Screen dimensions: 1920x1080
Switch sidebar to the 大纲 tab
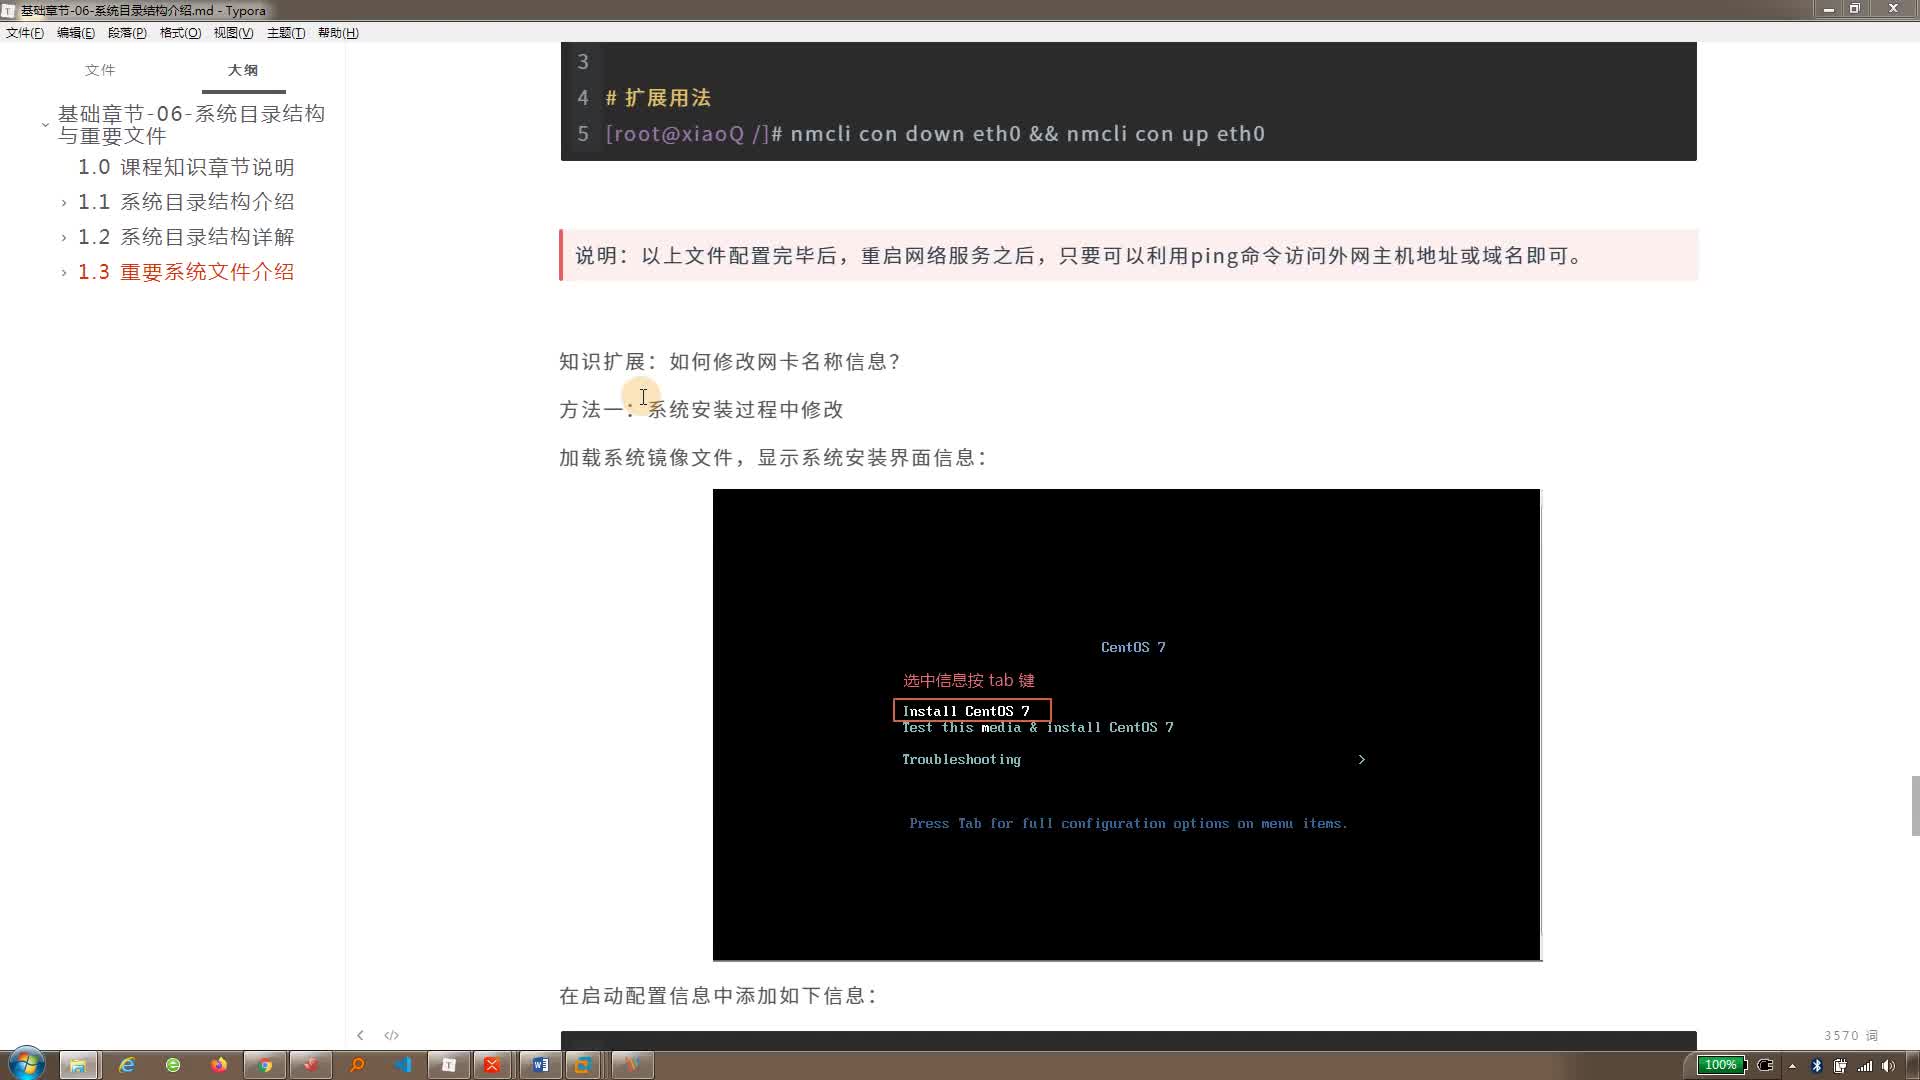243,70
